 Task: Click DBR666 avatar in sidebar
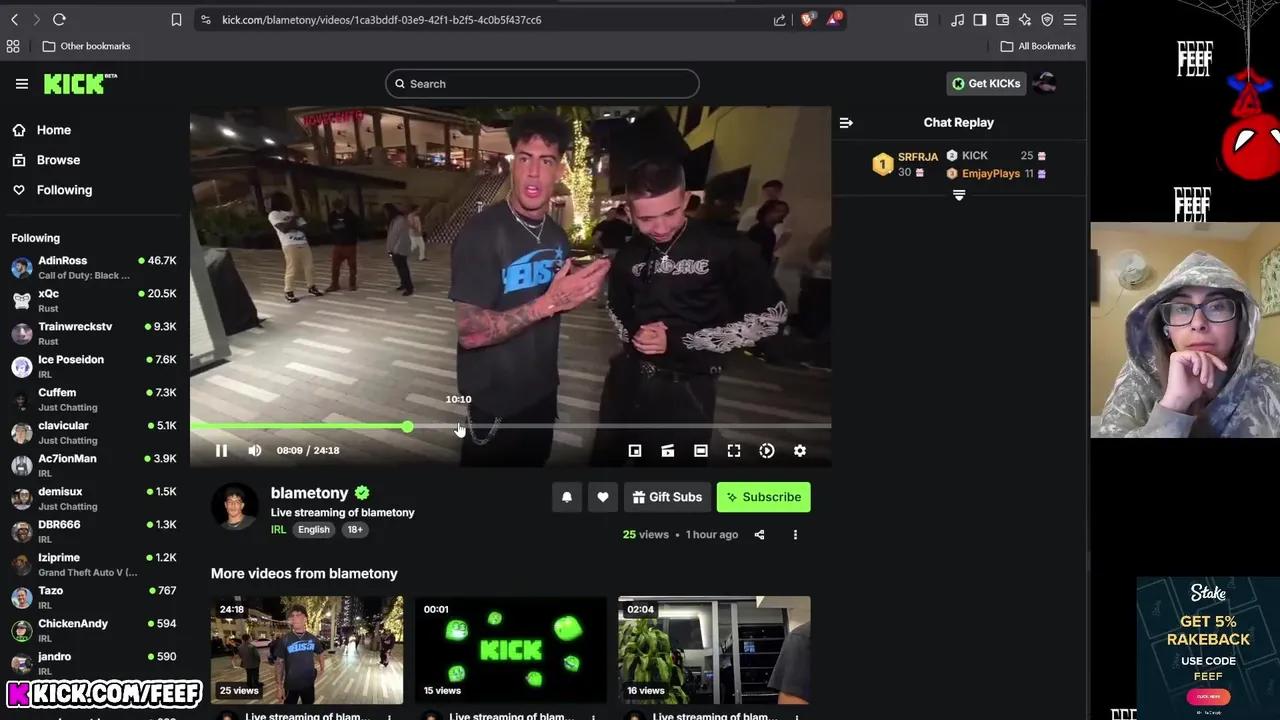click(22, 532)
